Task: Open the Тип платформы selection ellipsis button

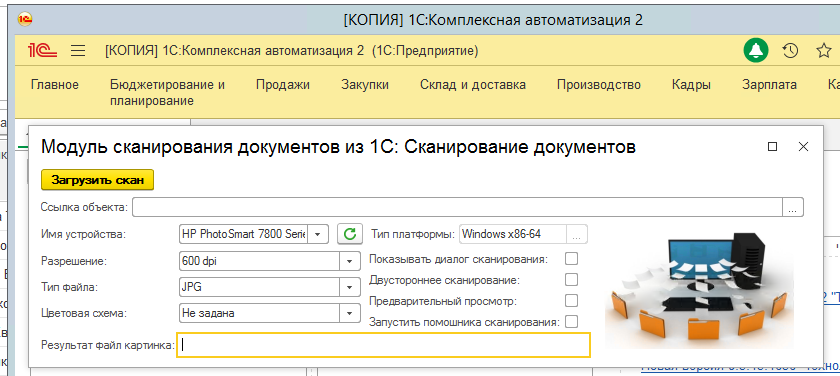Action: coord(577,234)
